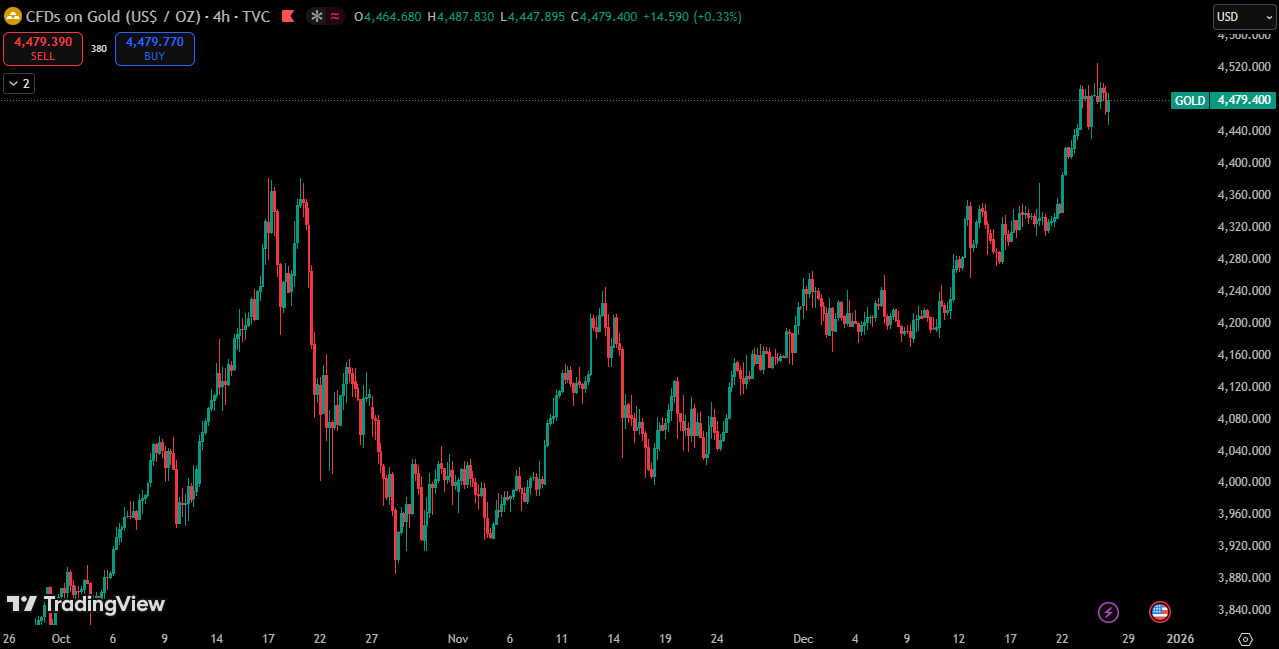1279x649 pixels.
Task: Open the US flag economic event marker
Action: tap(1160, 612)
